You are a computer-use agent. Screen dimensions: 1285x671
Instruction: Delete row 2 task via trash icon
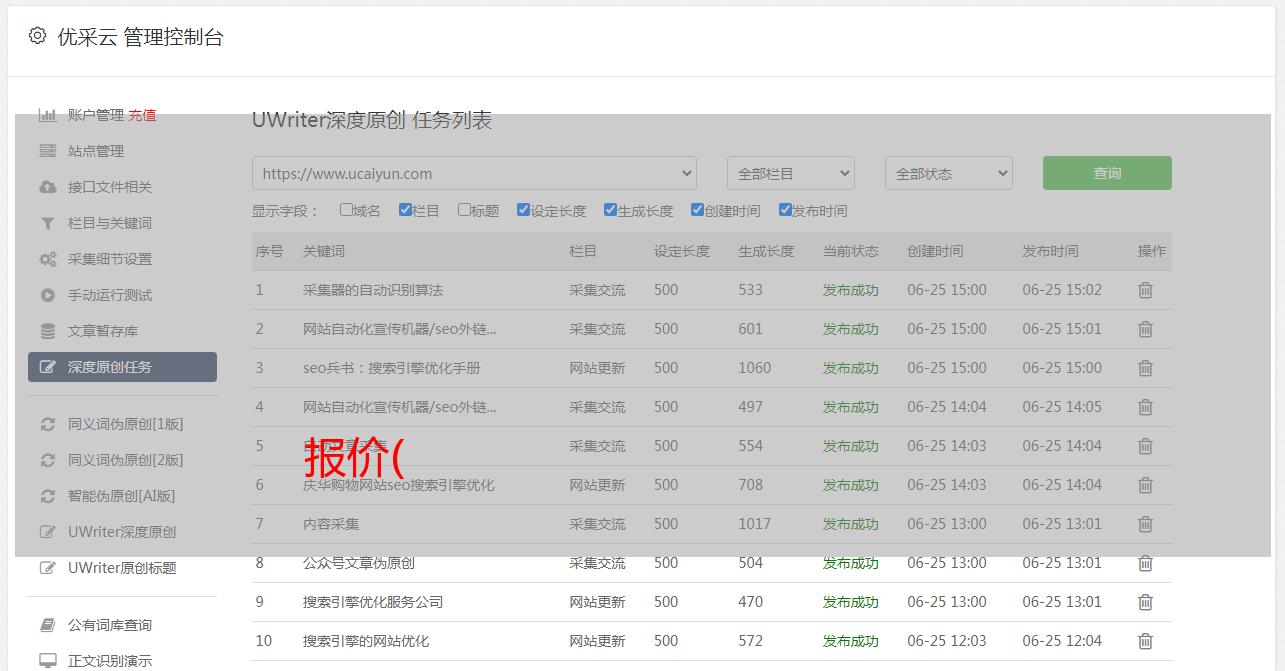[1145, 329]
